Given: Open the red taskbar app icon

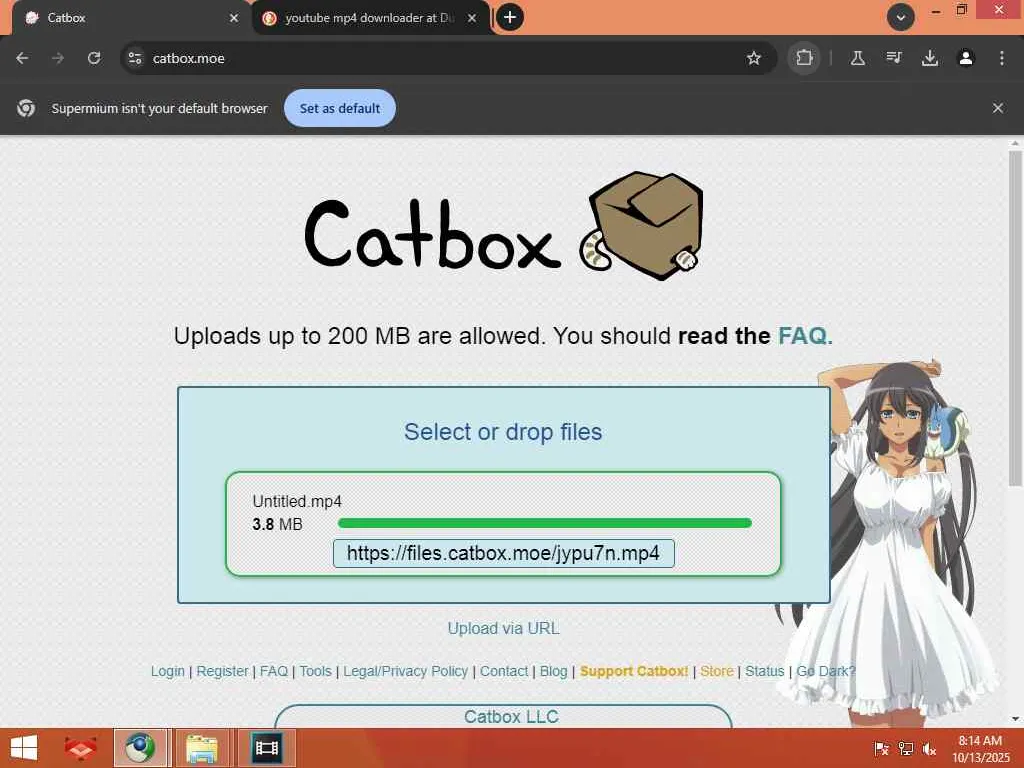Looking at the screenshot, I should point(80,748).
